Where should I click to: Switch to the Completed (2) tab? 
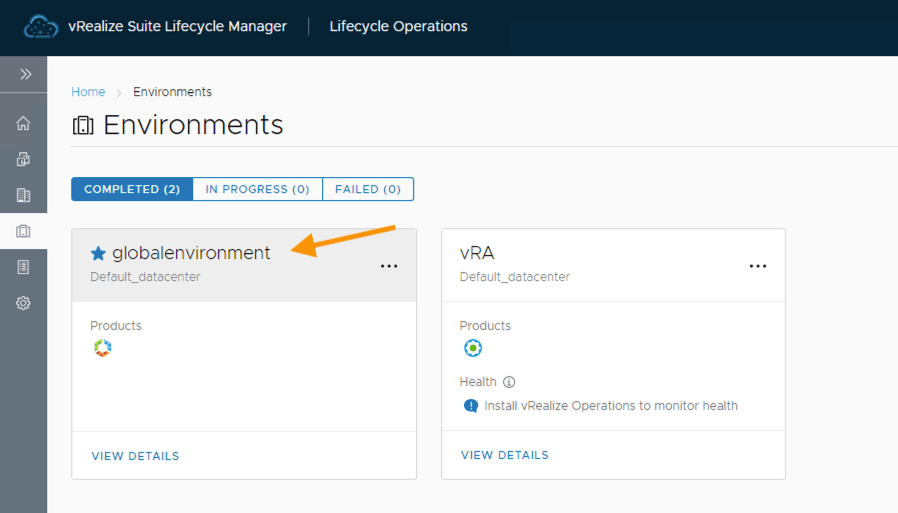pyautogui.click(x=132, y=189)
